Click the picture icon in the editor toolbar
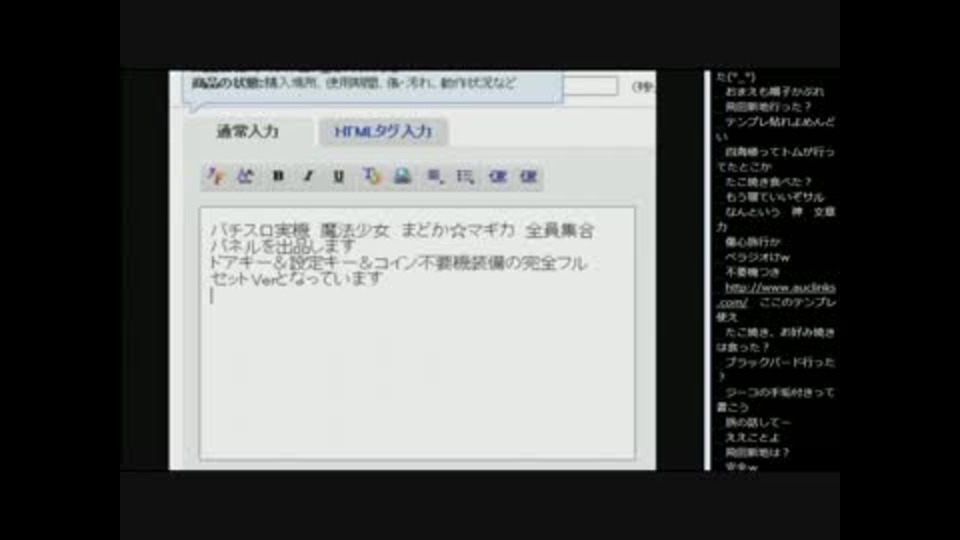The height and width of the screenshot is (540, 960). click(x=402, y=176)
